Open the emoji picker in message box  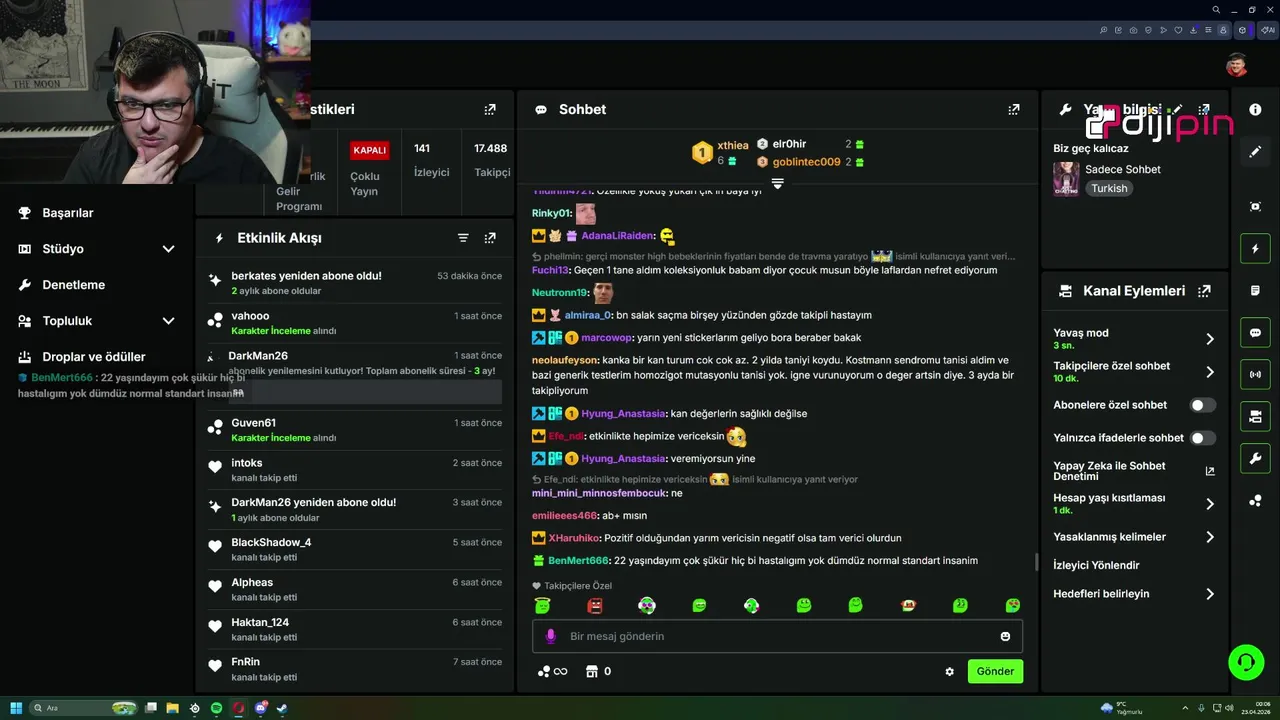(1005, 636)
